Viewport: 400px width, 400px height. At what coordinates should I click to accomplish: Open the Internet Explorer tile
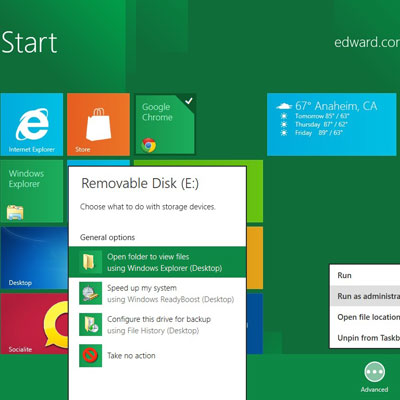[32, 124]
